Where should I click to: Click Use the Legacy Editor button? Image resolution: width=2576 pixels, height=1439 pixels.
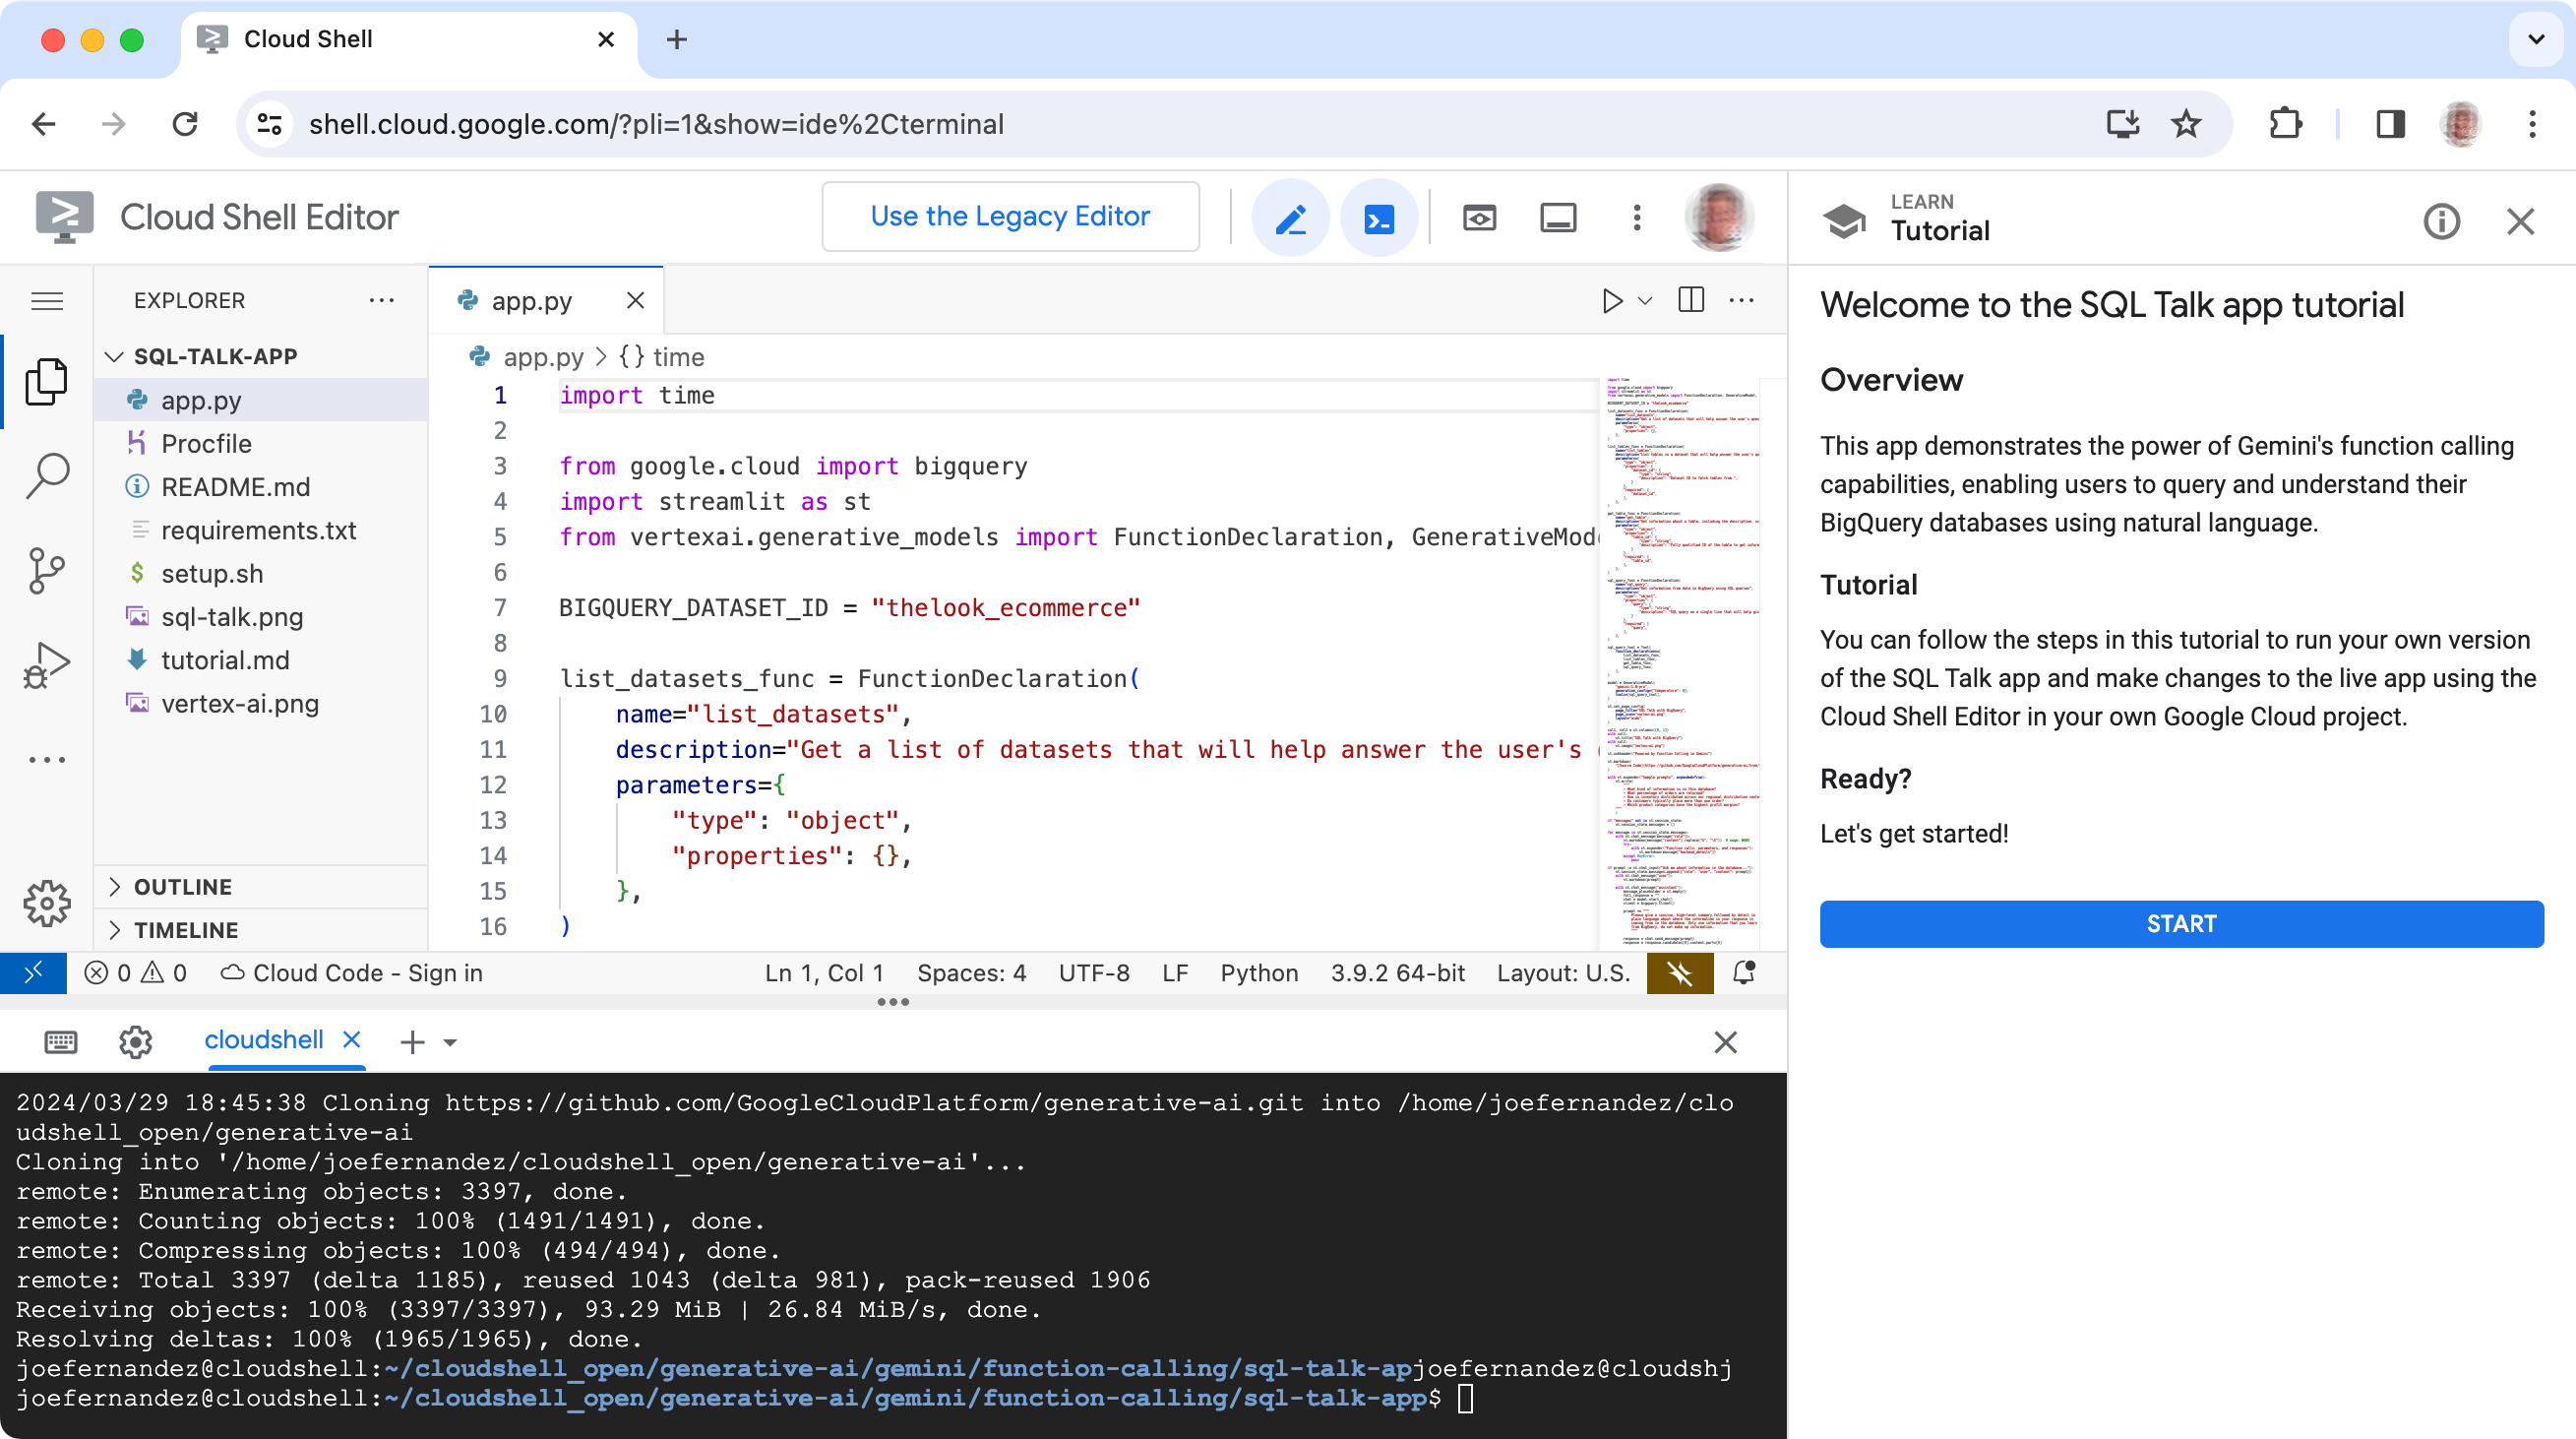pos(1009,216)
